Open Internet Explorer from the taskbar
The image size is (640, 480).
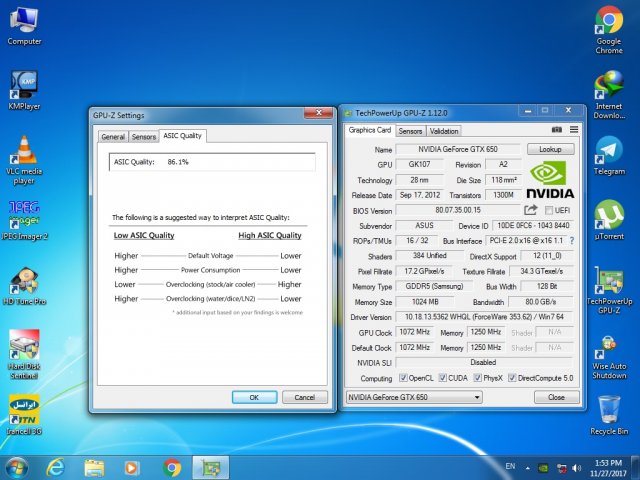click(x=55, y=468)
